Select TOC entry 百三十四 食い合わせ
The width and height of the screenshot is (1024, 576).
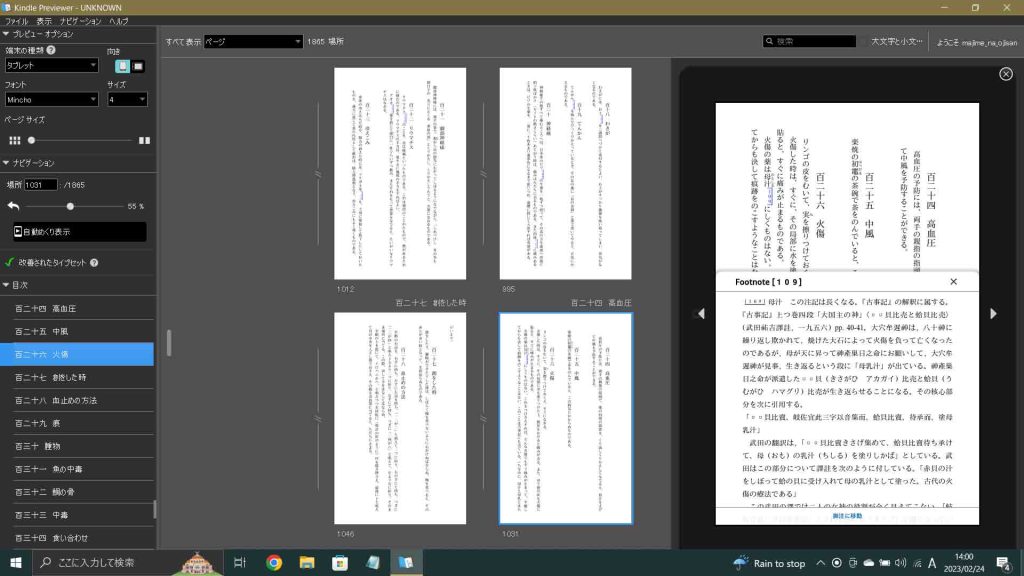[x=77, y=538]
